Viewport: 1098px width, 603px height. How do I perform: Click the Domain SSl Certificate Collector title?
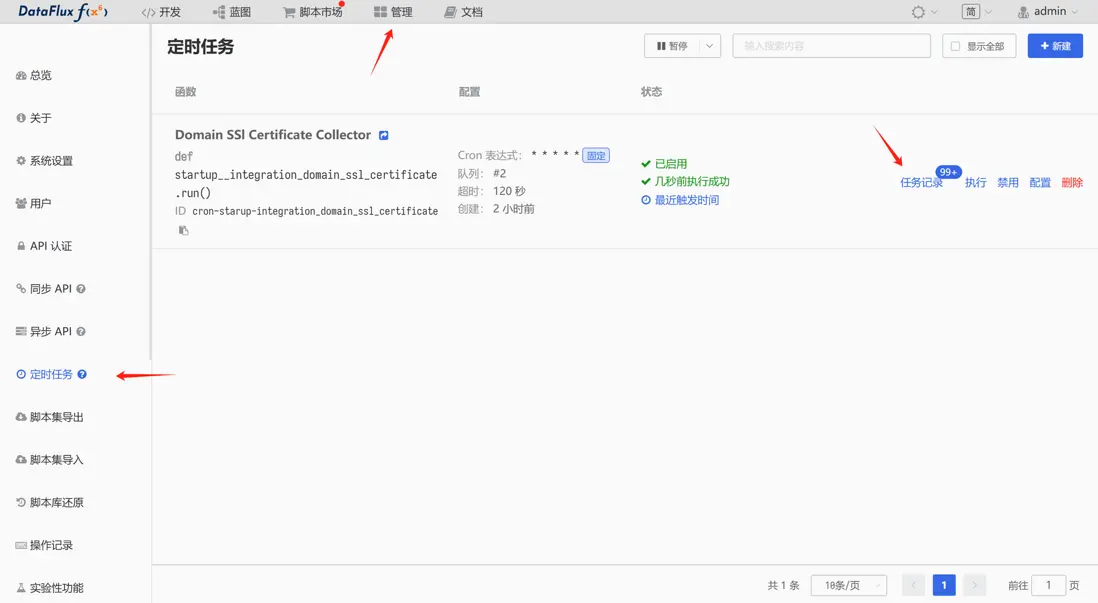pyautogui.click(x=272, y=134)
